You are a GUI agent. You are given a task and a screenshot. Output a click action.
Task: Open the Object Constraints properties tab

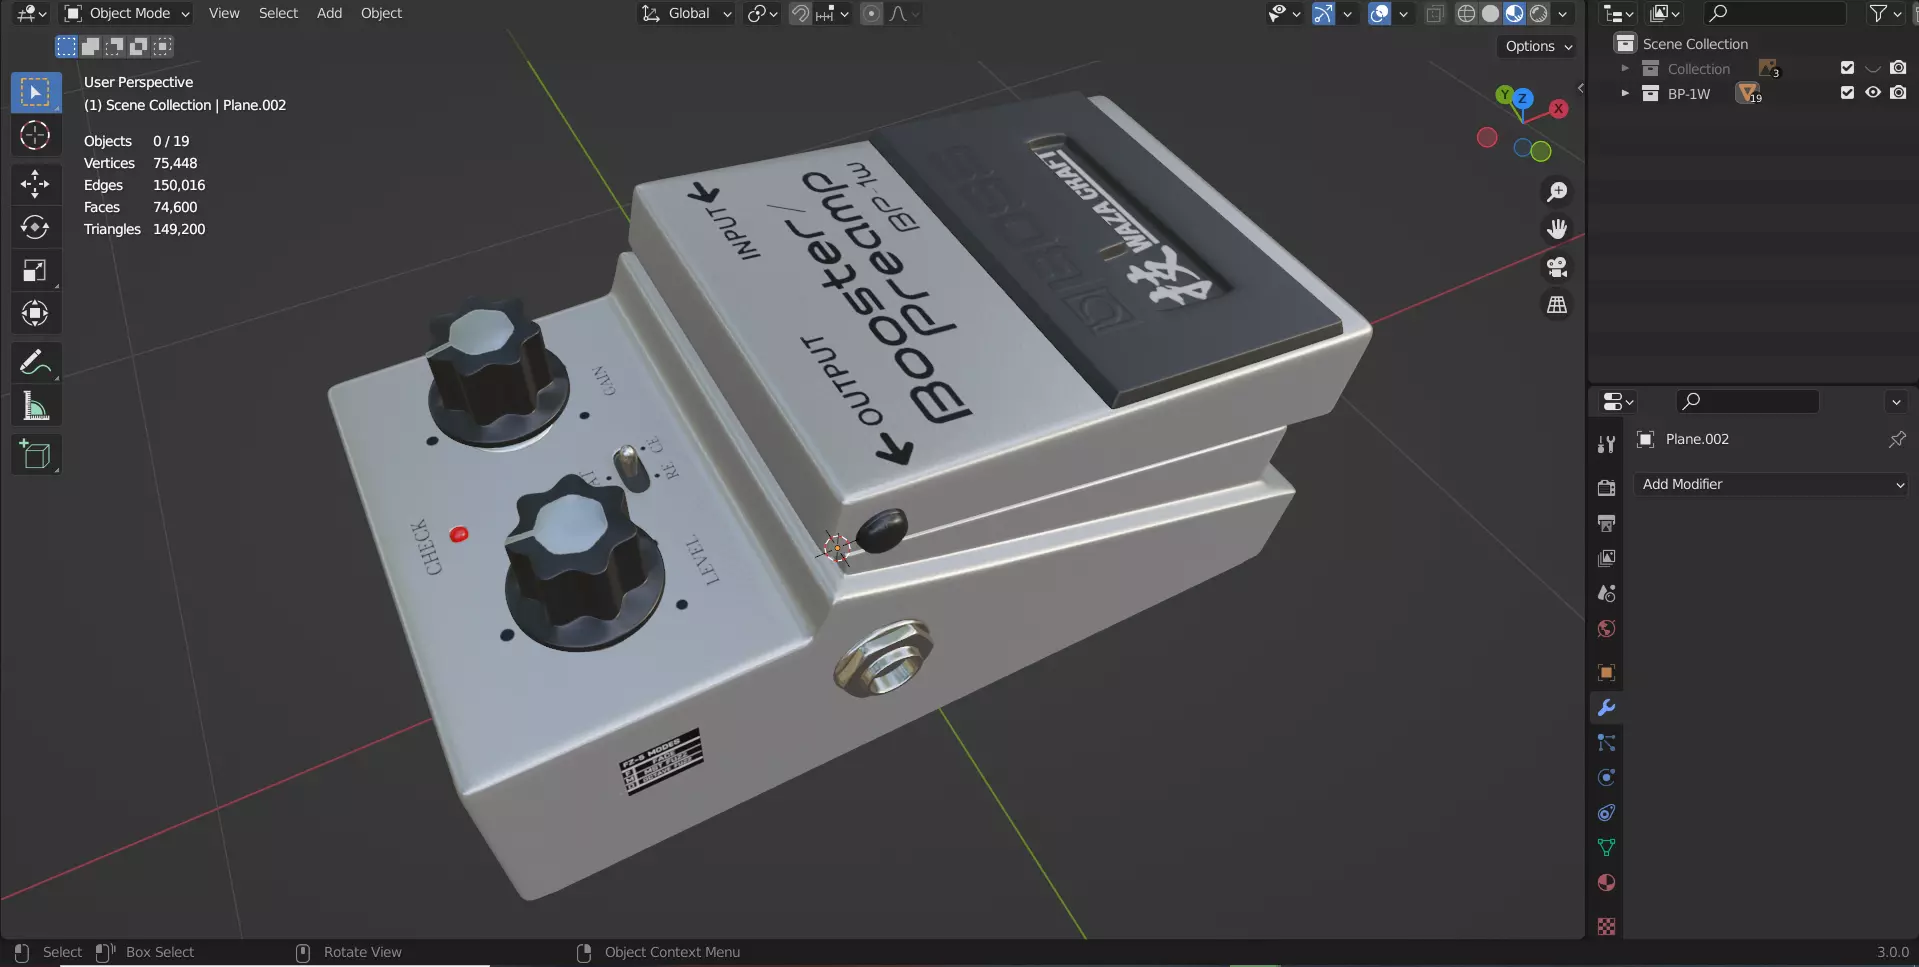tap(1606, 812)
